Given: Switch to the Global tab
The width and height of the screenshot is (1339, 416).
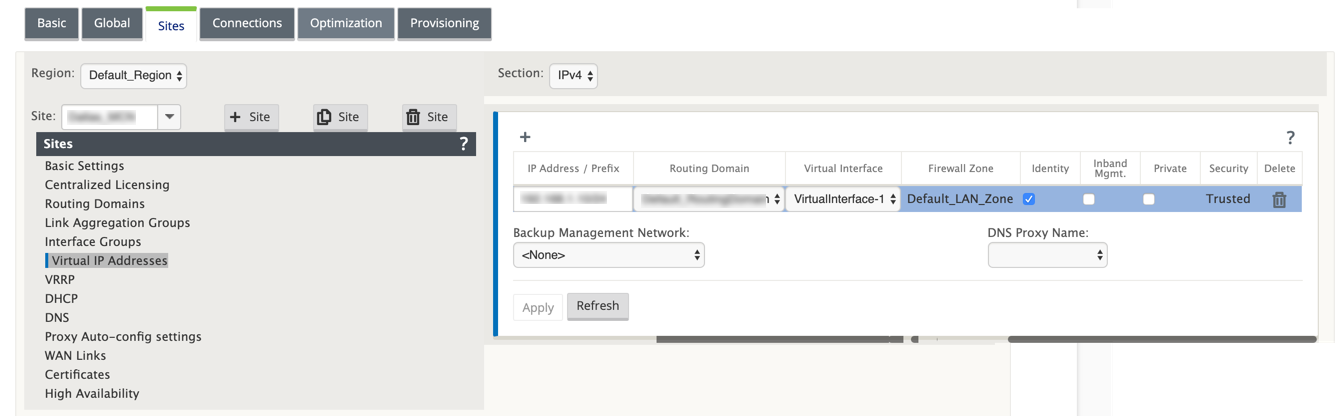Looking at the screenshot, I should coord(112,23).
